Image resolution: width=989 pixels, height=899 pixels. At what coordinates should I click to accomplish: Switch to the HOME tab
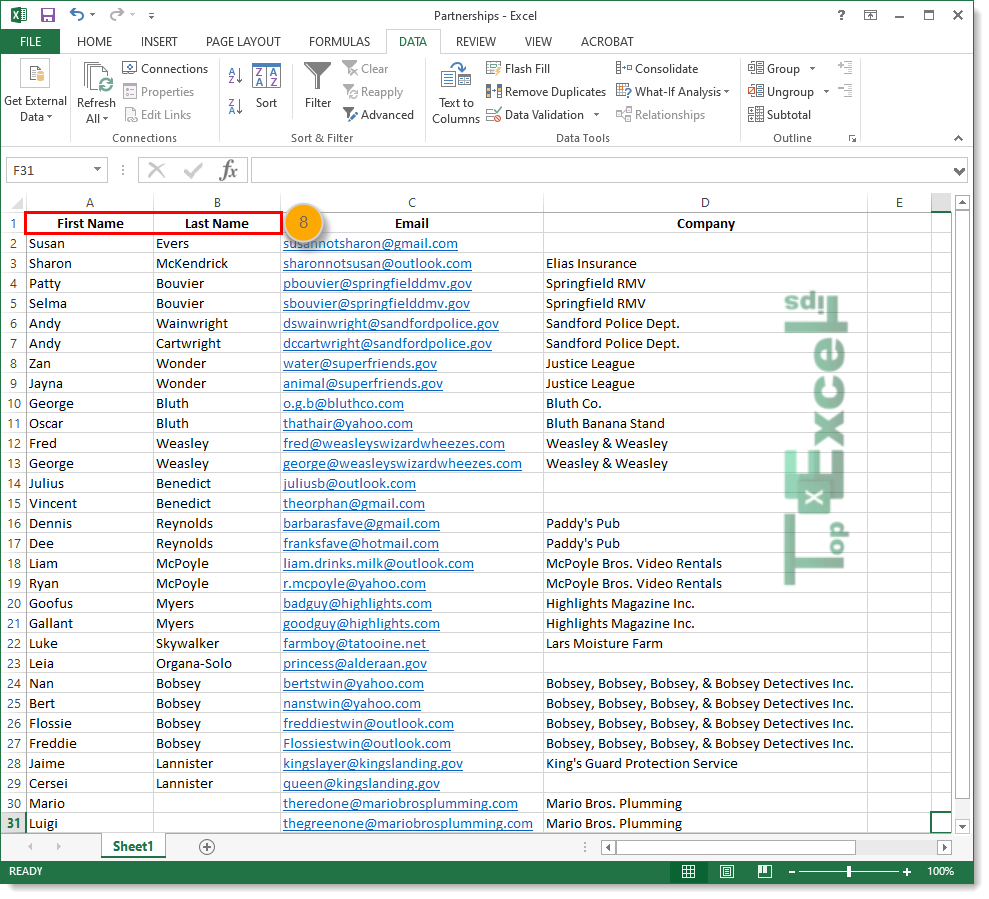click(95, 42)
